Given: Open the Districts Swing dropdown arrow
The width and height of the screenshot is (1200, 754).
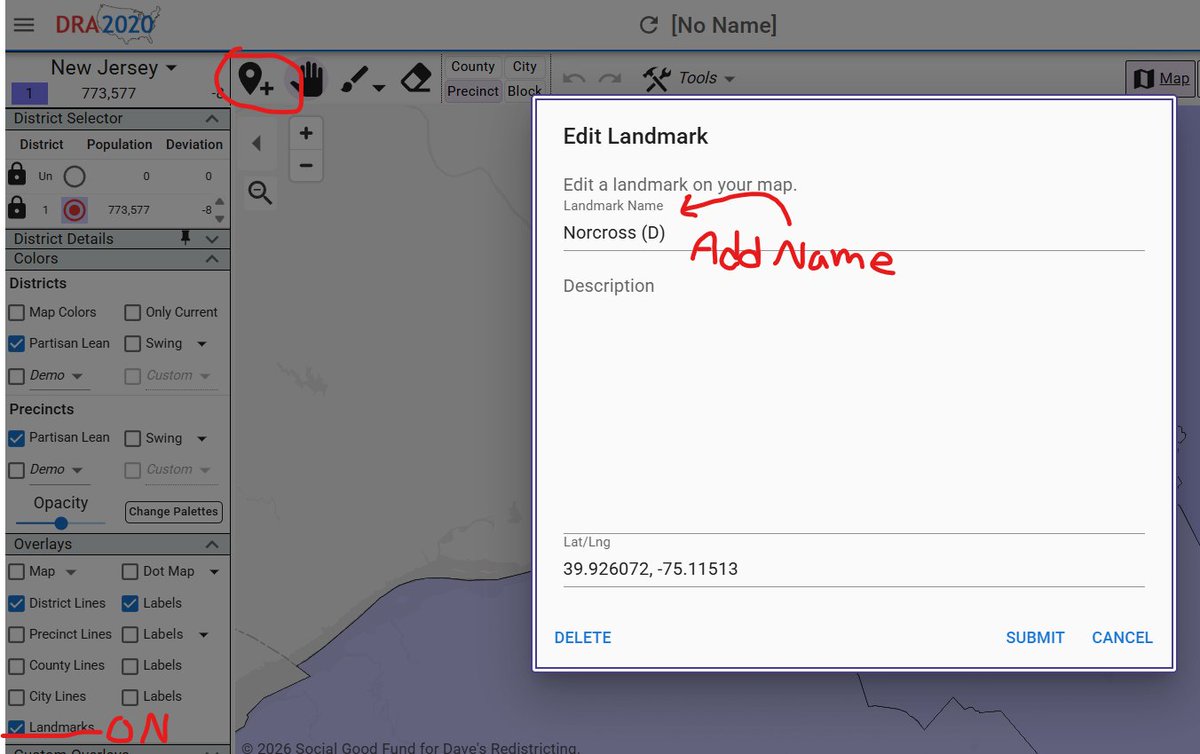Looking at the screenshot, I should point(202,344).
